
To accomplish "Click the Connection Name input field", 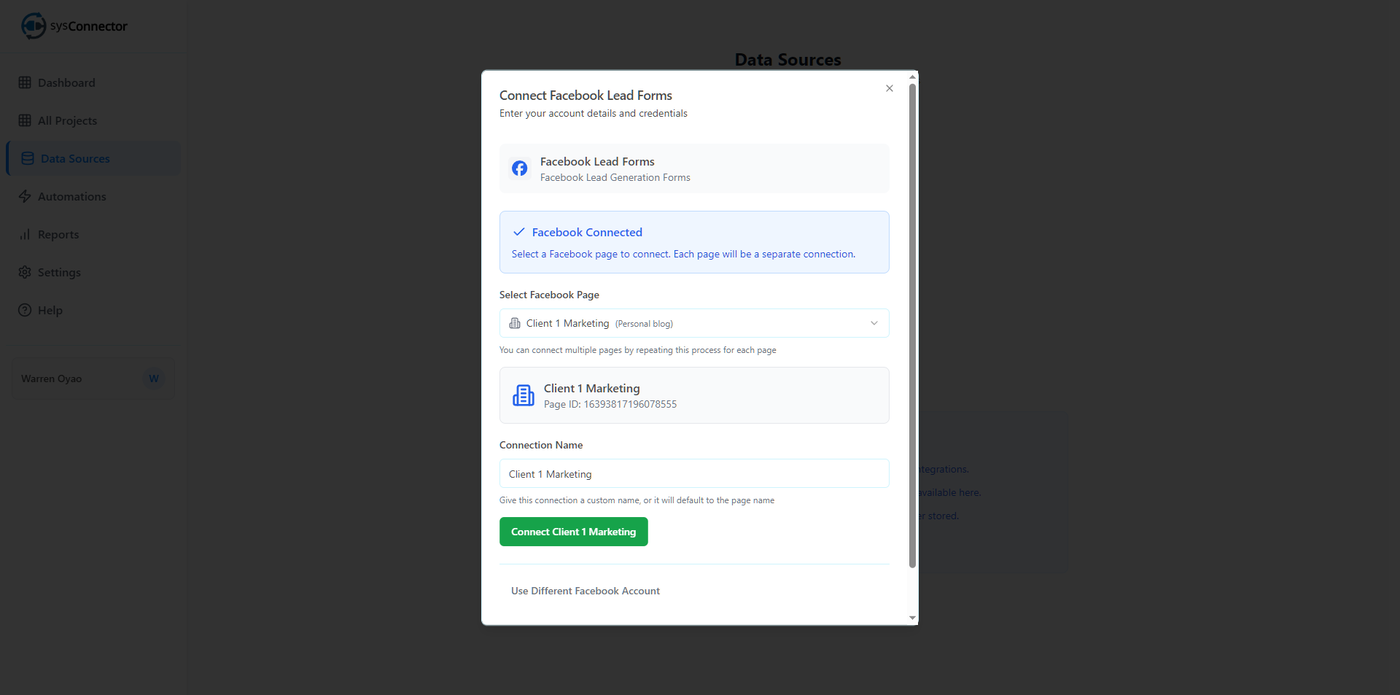I will 694,474.
